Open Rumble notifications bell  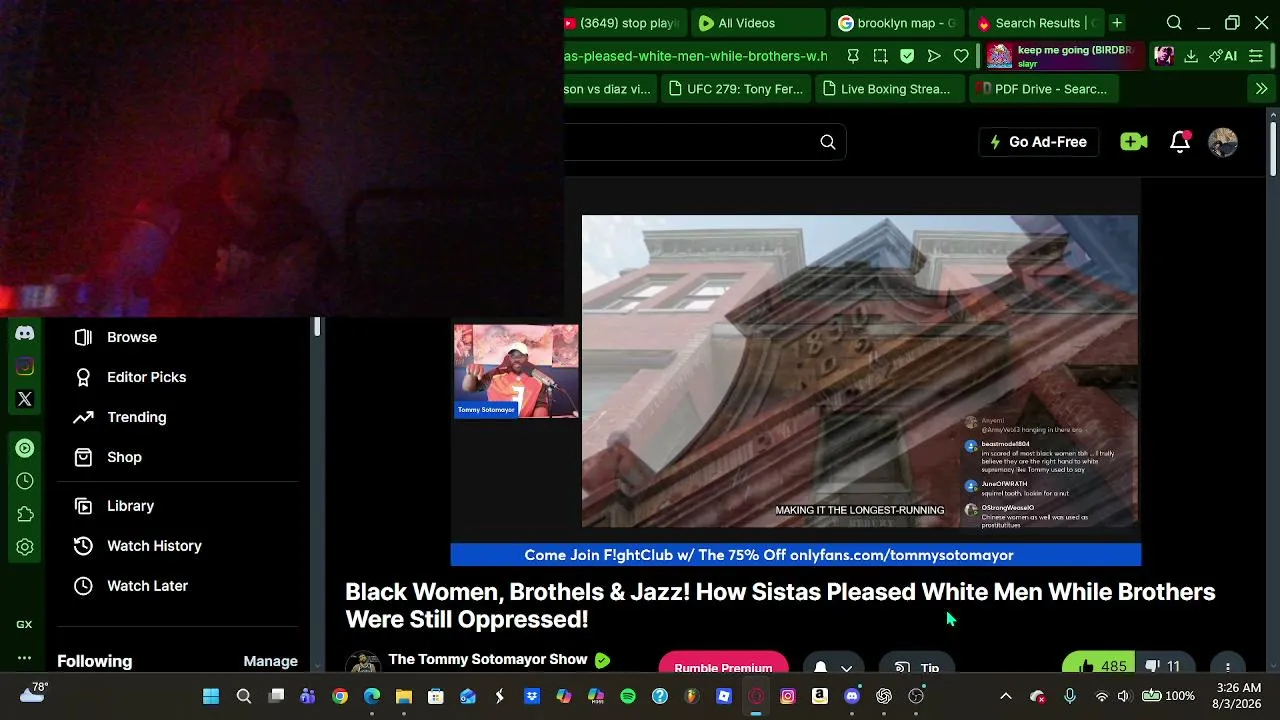[x=1180, y=142]
